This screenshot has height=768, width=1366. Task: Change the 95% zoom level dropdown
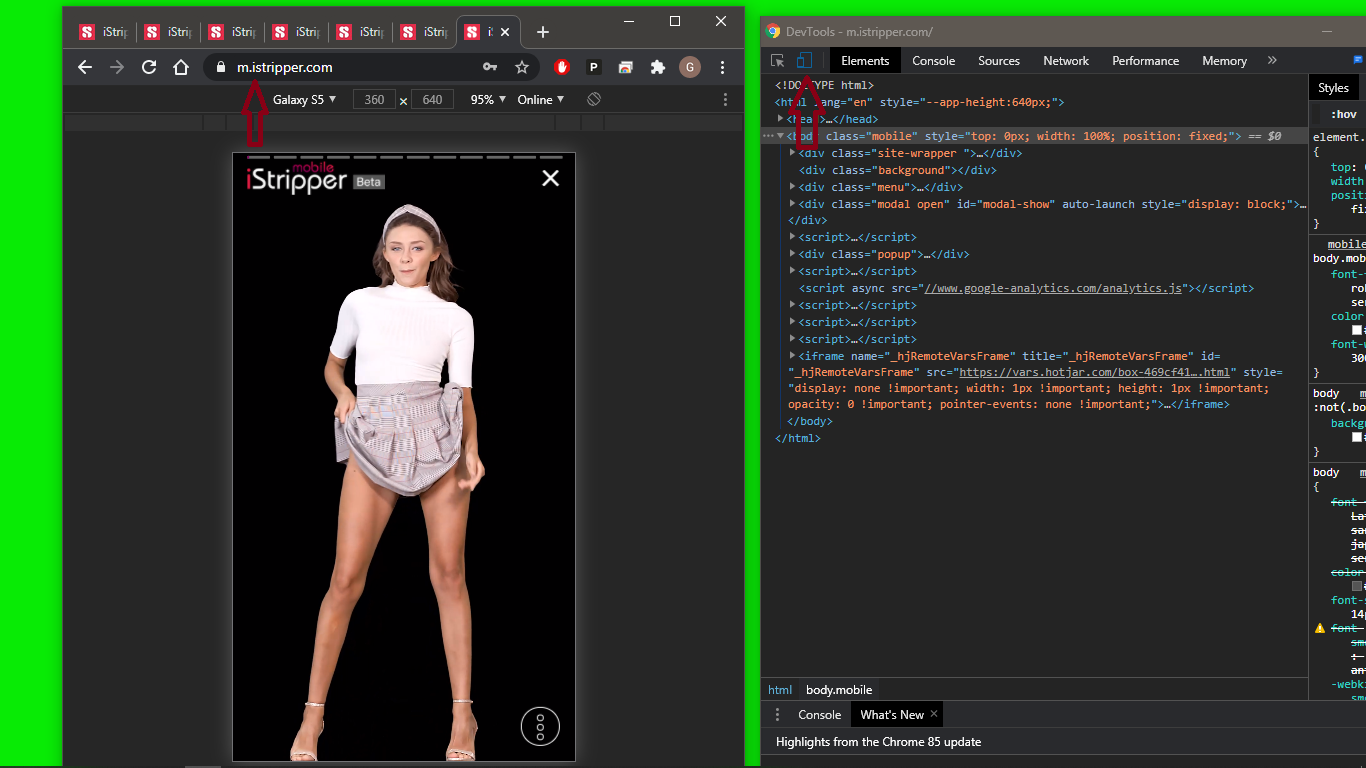point(488,100)
